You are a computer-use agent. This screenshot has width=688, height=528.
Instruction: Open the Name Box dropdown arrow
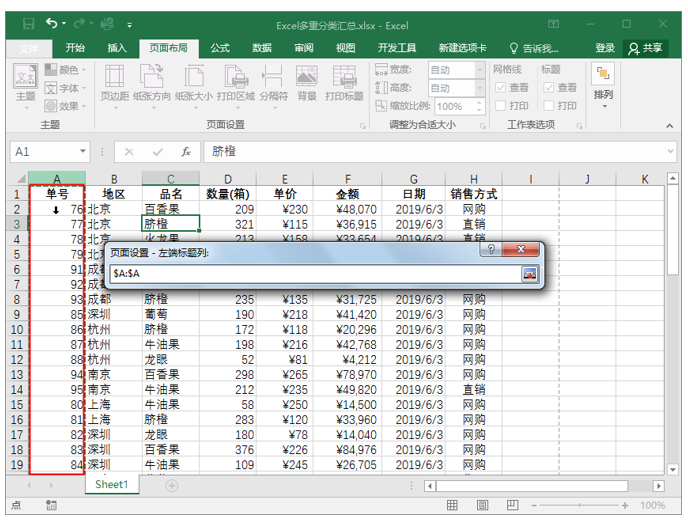coord(82,151)
